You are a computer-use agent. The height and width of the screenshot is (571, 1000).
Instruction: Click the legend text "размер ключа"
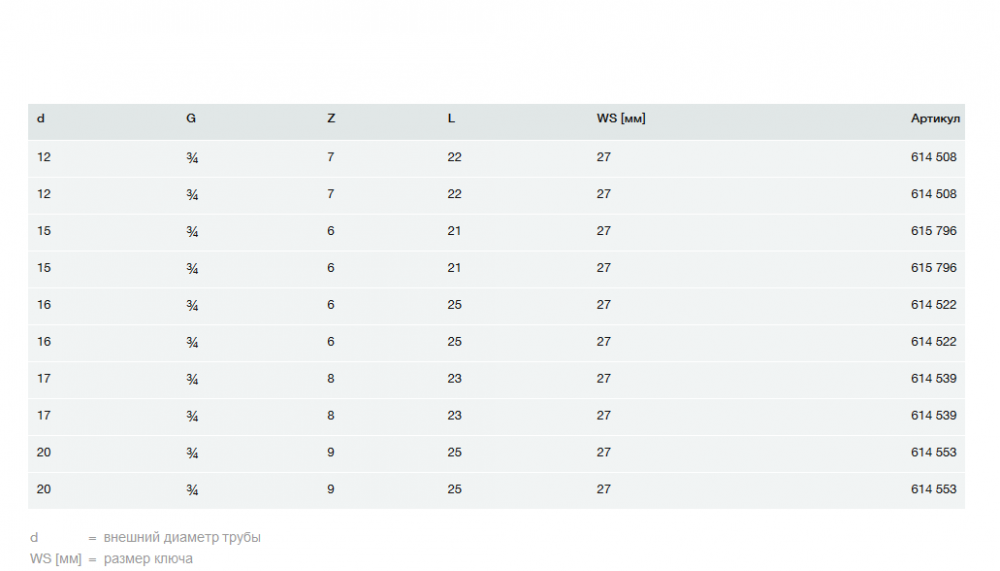148,559
